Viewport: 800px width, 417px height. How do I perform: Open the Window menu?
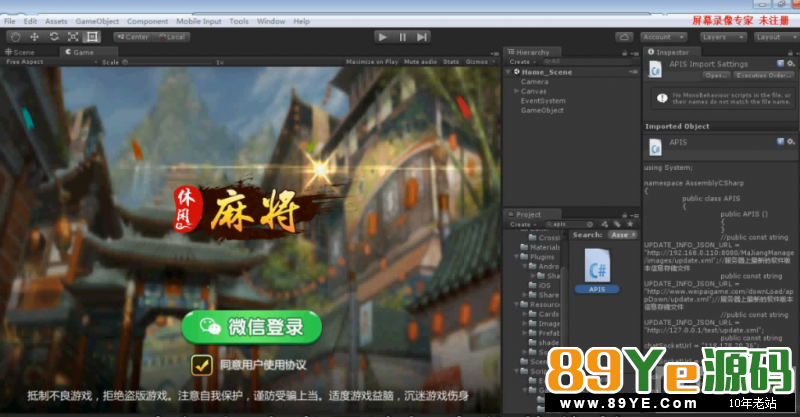click(x=270, y=21)
